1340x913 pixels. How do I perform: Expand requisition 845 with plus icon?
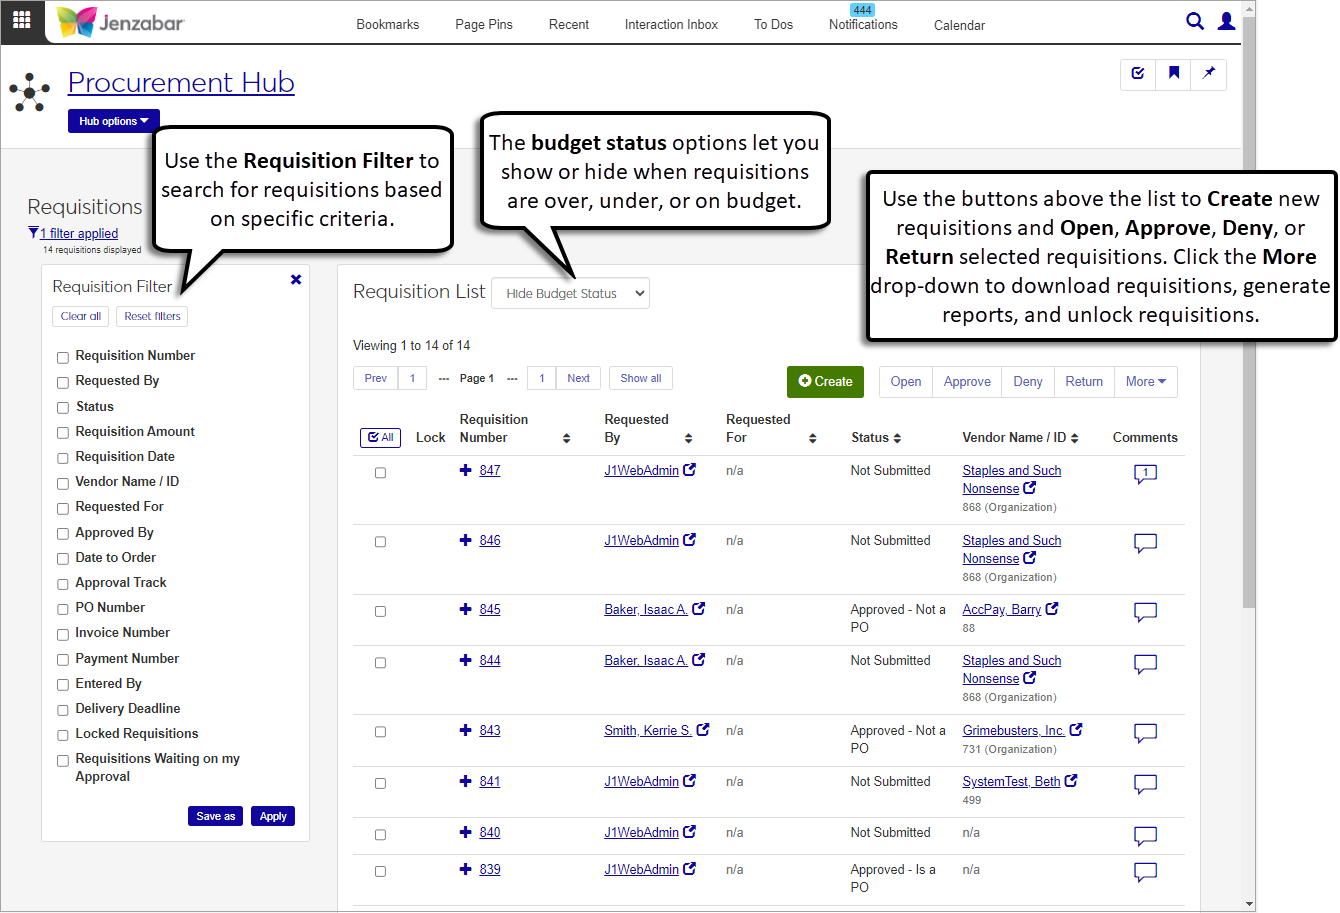pyautogui.click(x=465, y=609)
